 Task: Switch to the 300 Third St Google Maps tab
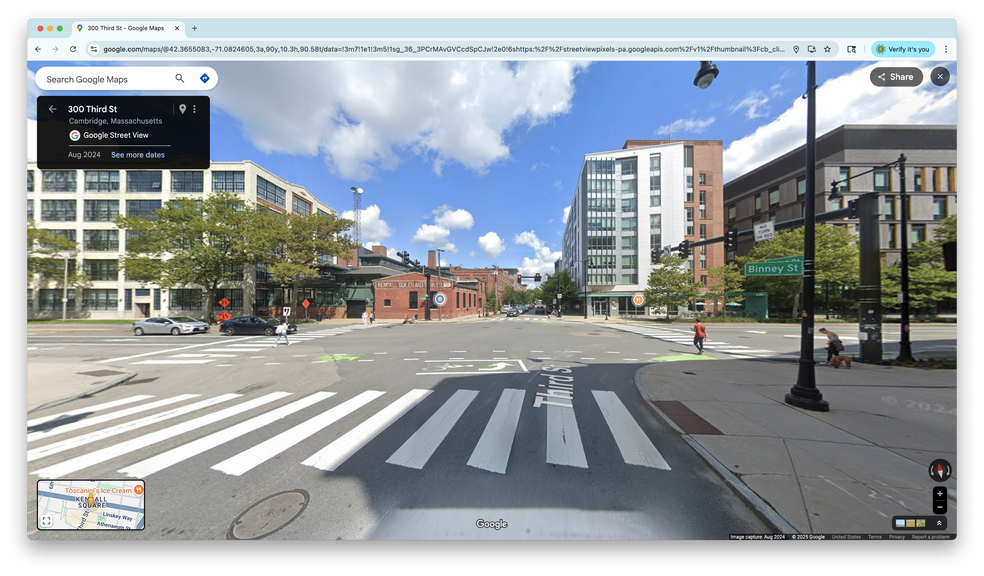123,28
